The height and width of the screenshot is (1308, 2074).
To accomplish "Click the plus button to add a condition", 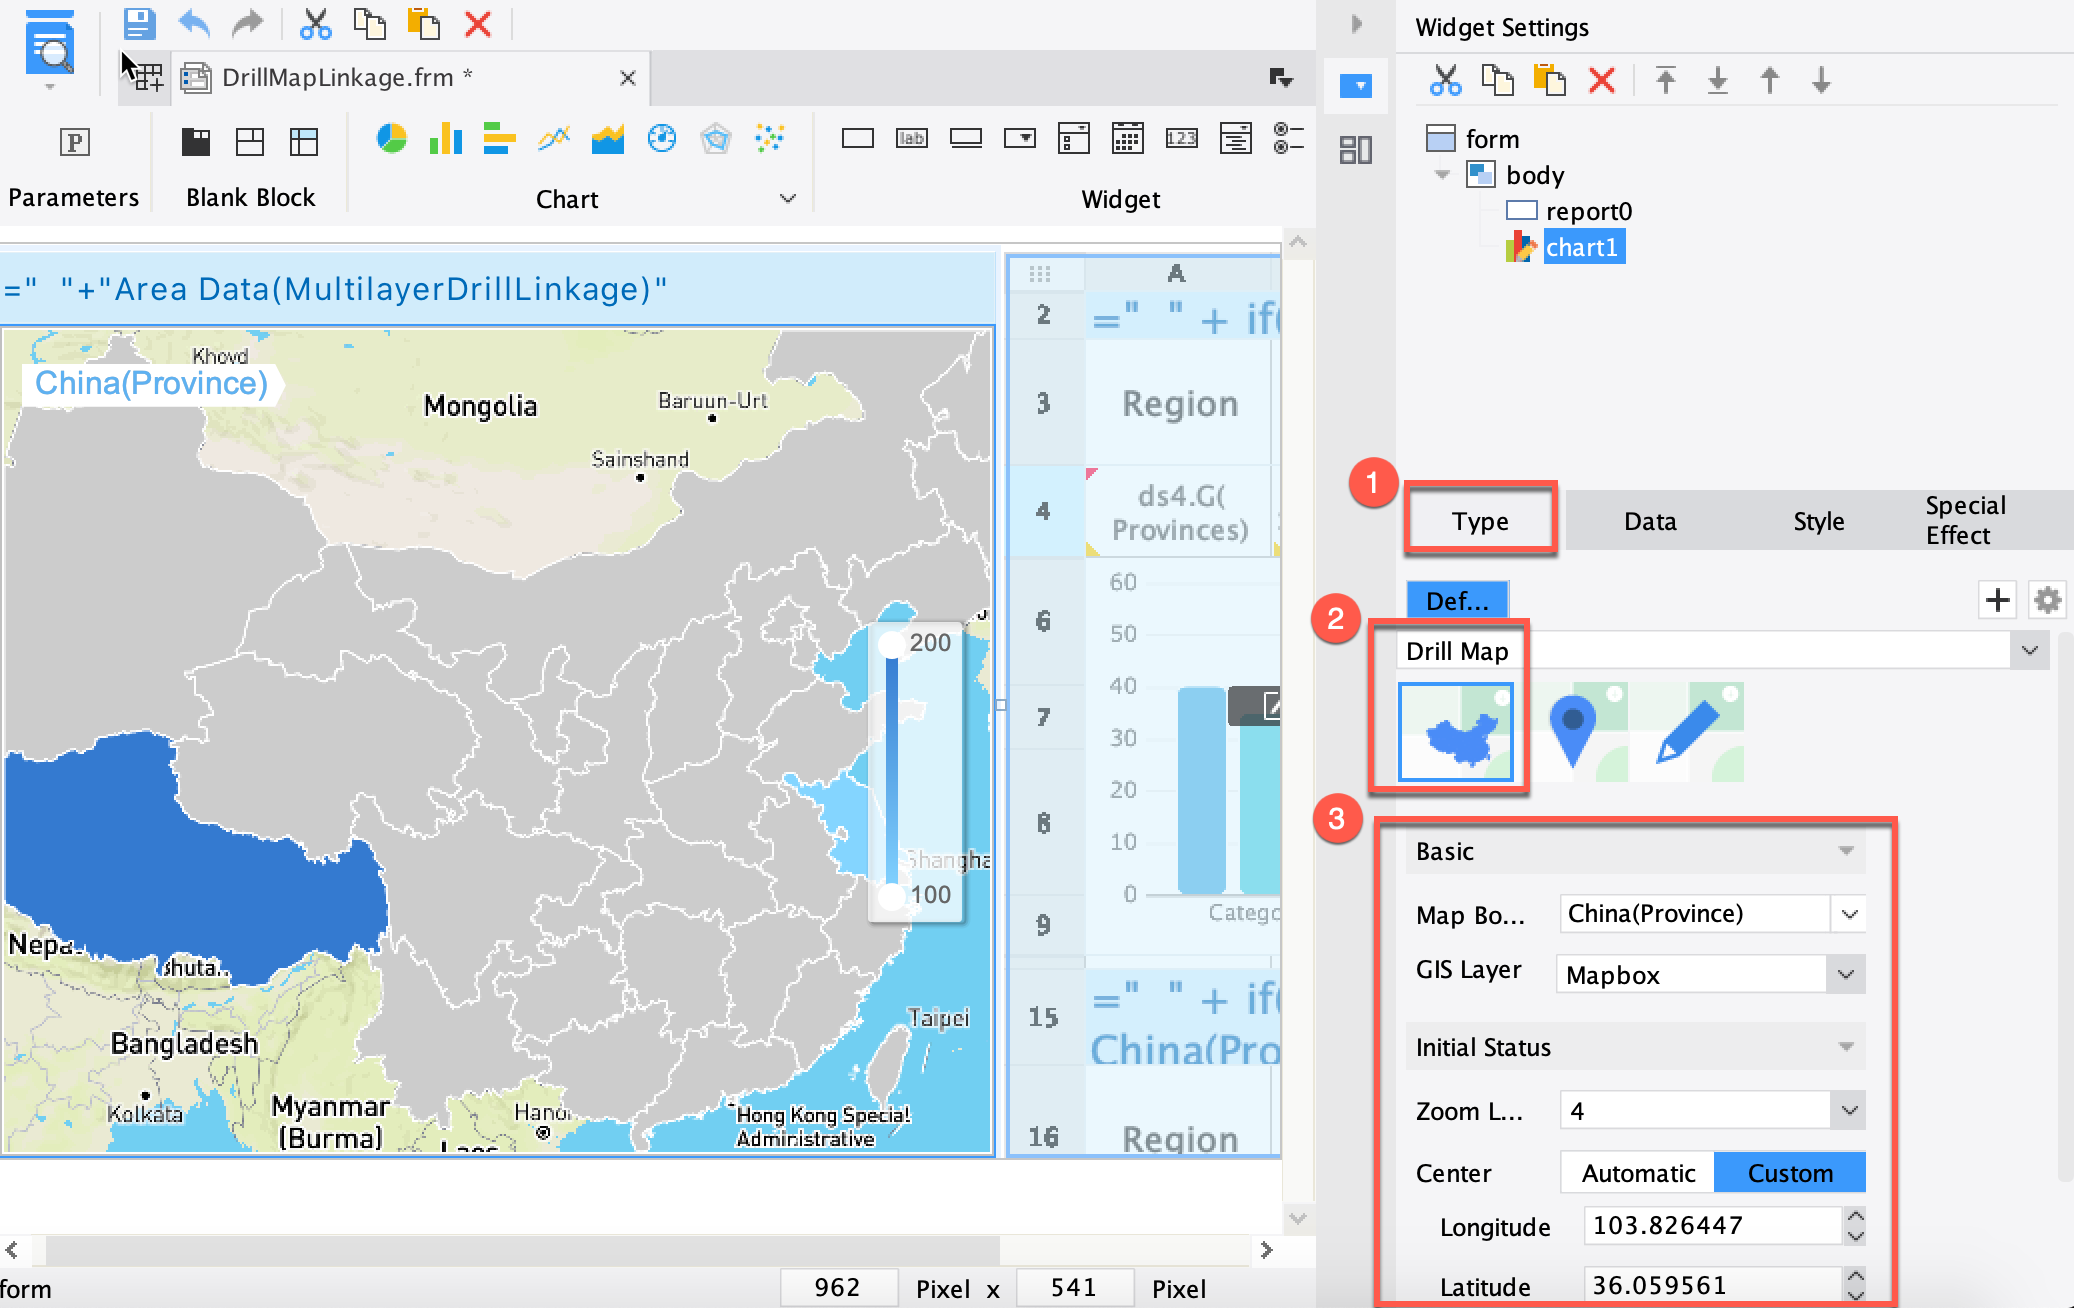I will (1997, 600).
